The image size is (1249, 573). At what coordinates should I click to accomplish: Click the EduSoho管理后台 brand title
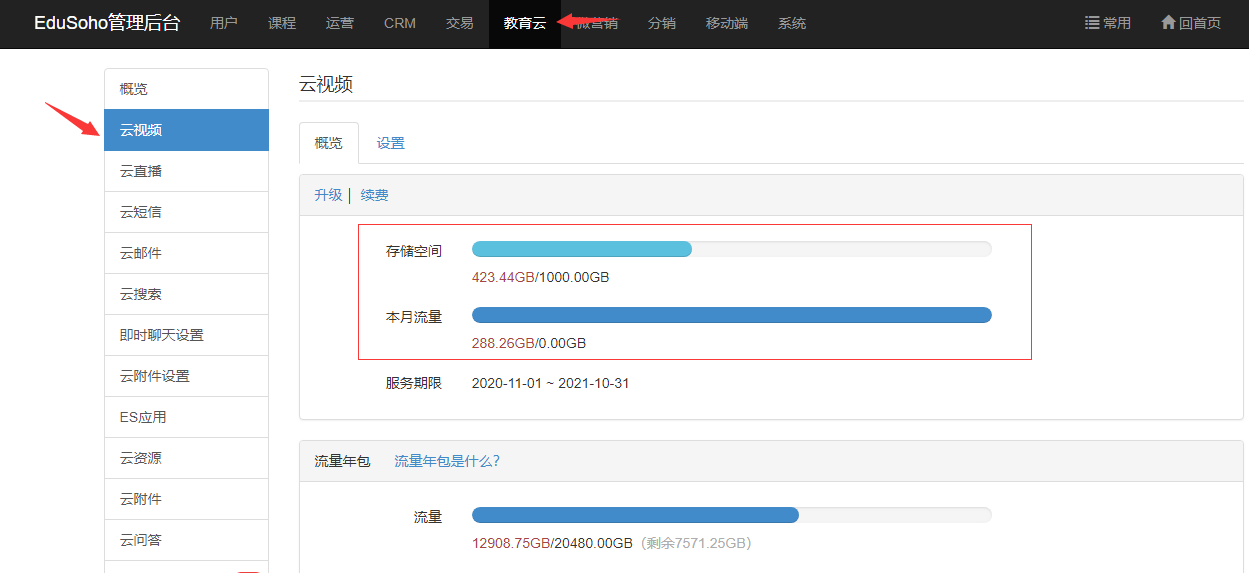(107, 23)
